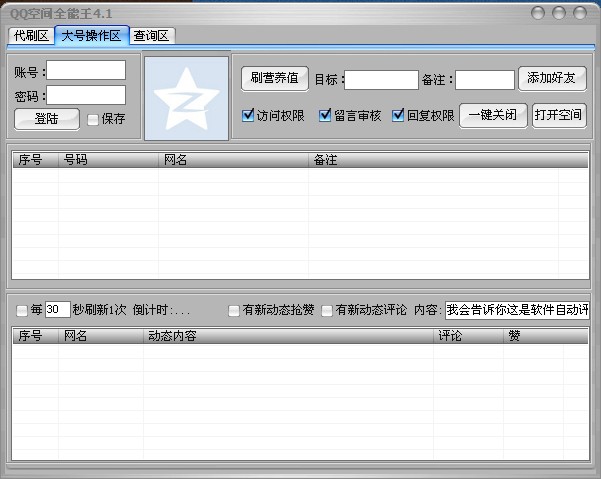This screenshot has height=479, width=601.
Task: Click the QQ空间 star avatar image
Action: (x=186, y=98)
